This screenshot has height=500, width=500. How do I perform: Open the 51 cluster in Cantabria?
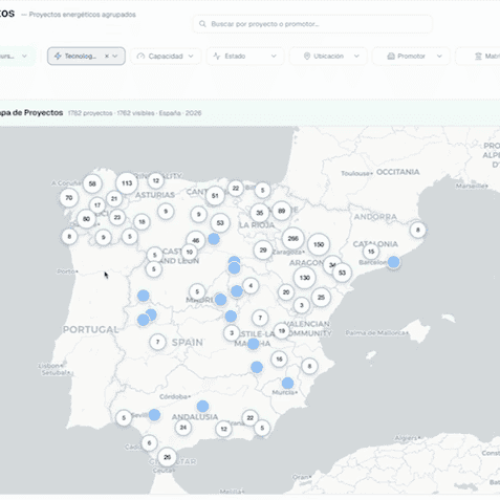click(215, 196)
